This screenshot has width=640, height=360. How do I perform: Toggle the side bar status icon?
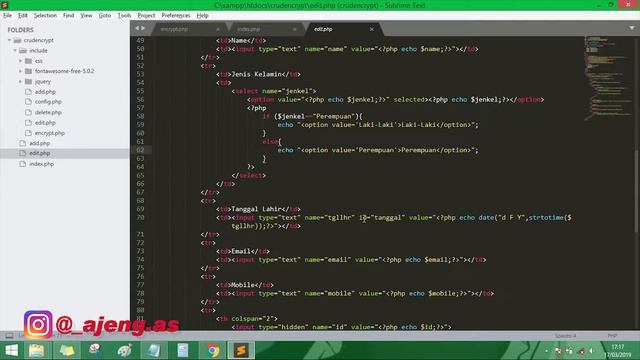pyautogui.click(x=9, y=336)
